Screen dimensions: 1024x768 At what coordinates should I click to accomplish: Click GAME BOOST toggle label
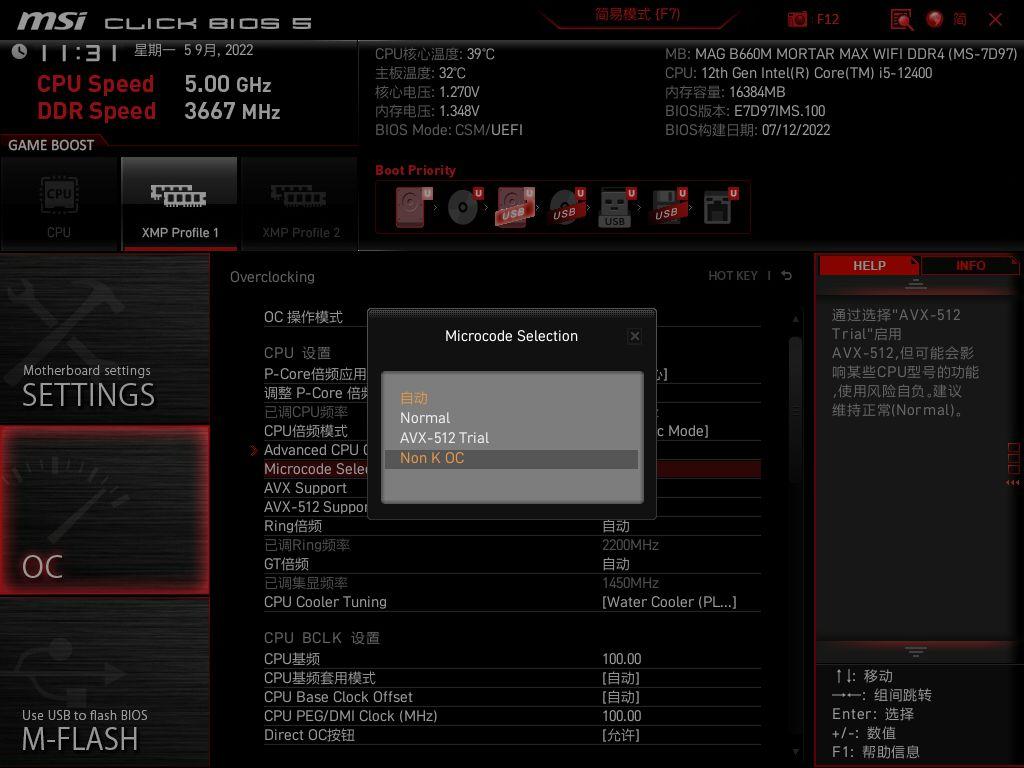(52, 144)
